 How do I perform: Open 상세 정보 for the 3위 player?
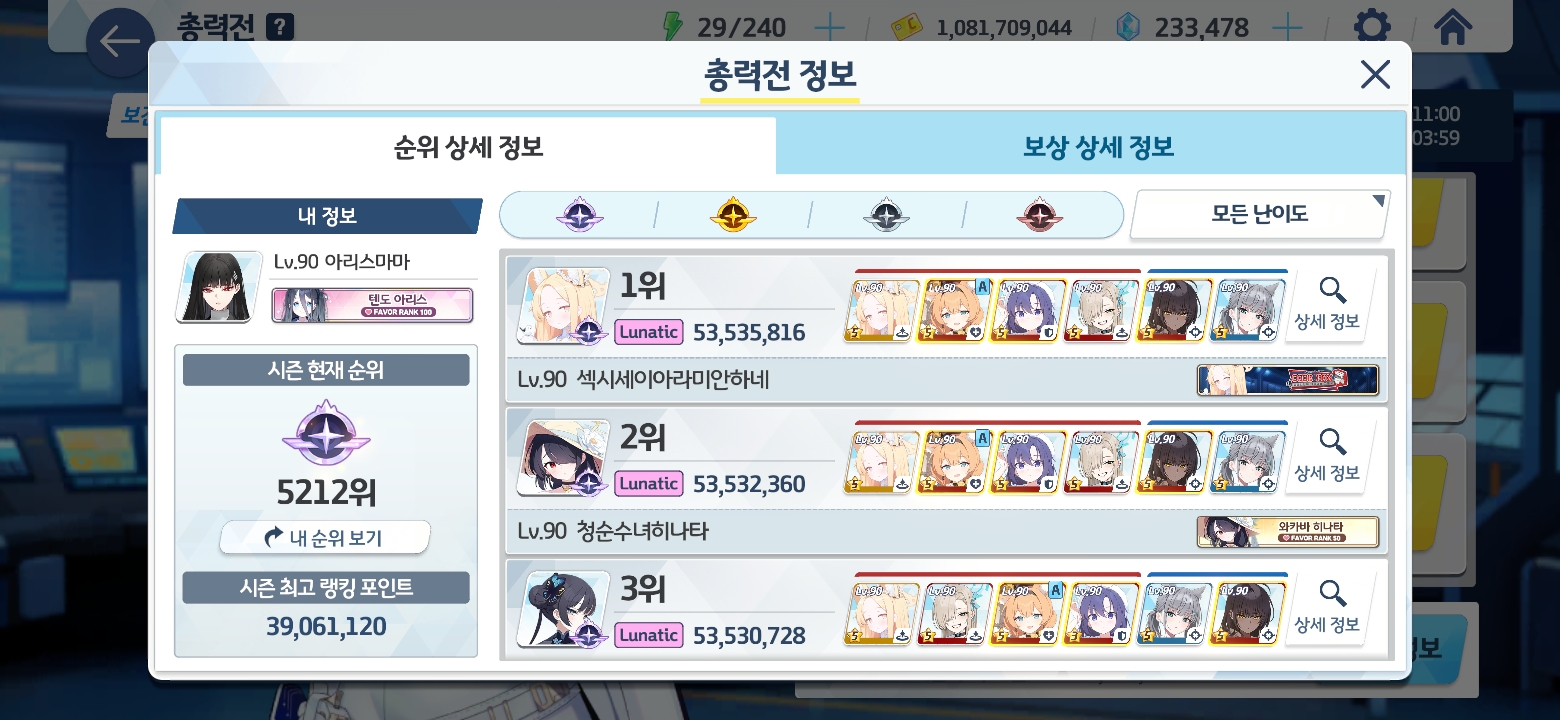pos(1327,607)
